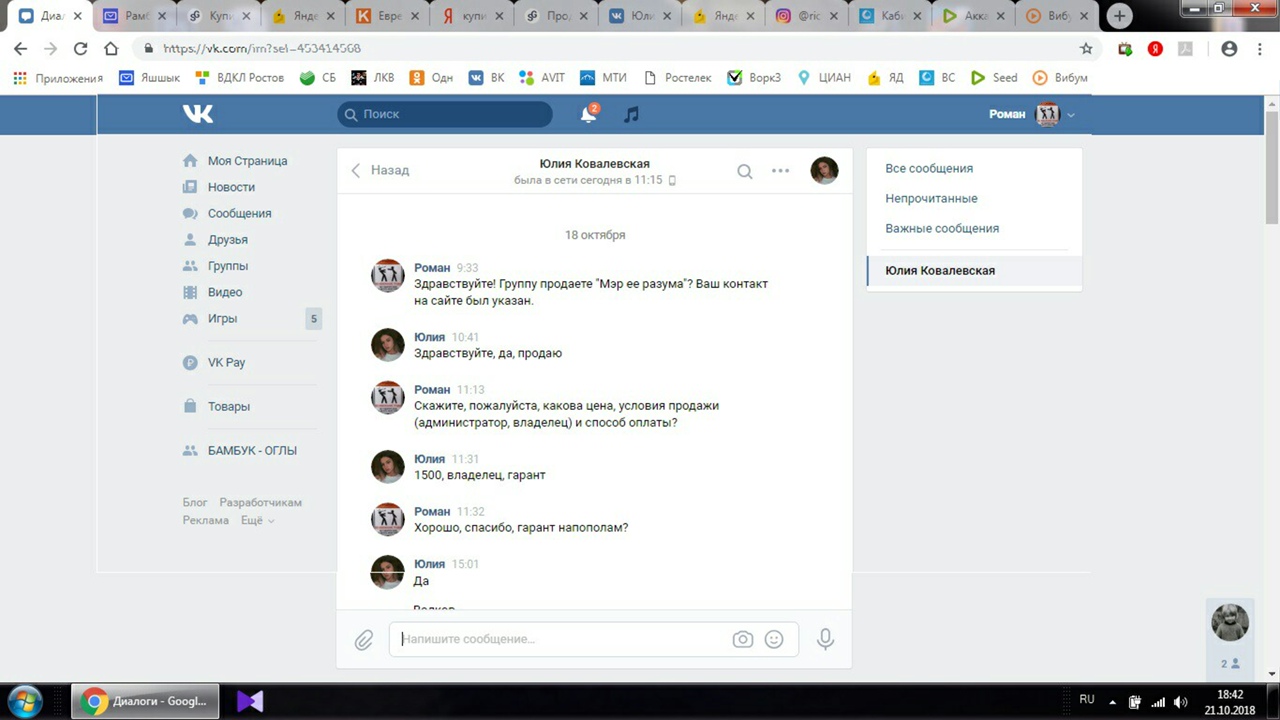Open VK Pay in sidebar
Screen dimensions: 1280x720
[226, 363]
